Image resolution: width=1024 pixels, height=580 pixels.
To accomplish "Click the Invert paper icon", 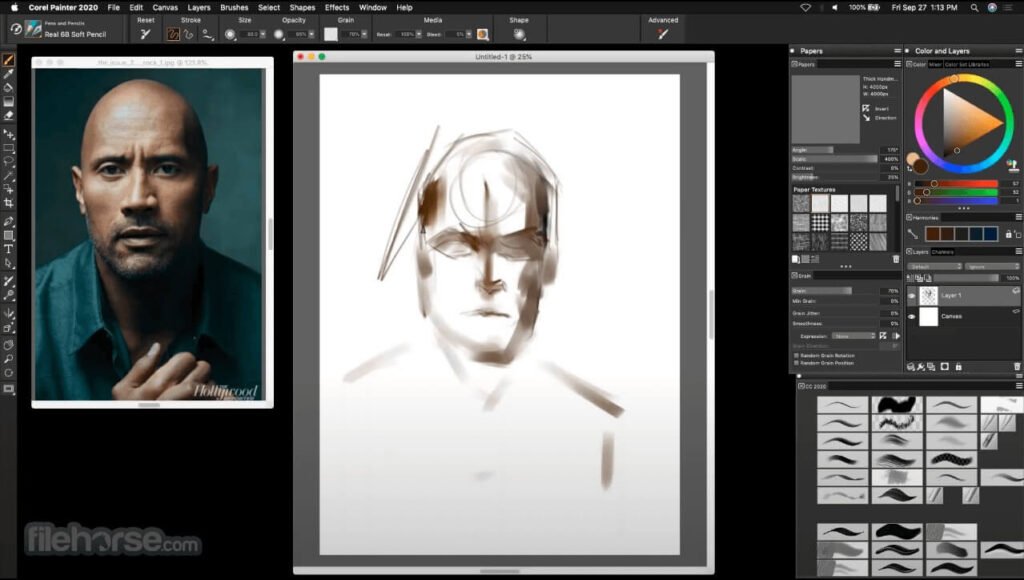I will pyautogui.click(x=866, y=108).
